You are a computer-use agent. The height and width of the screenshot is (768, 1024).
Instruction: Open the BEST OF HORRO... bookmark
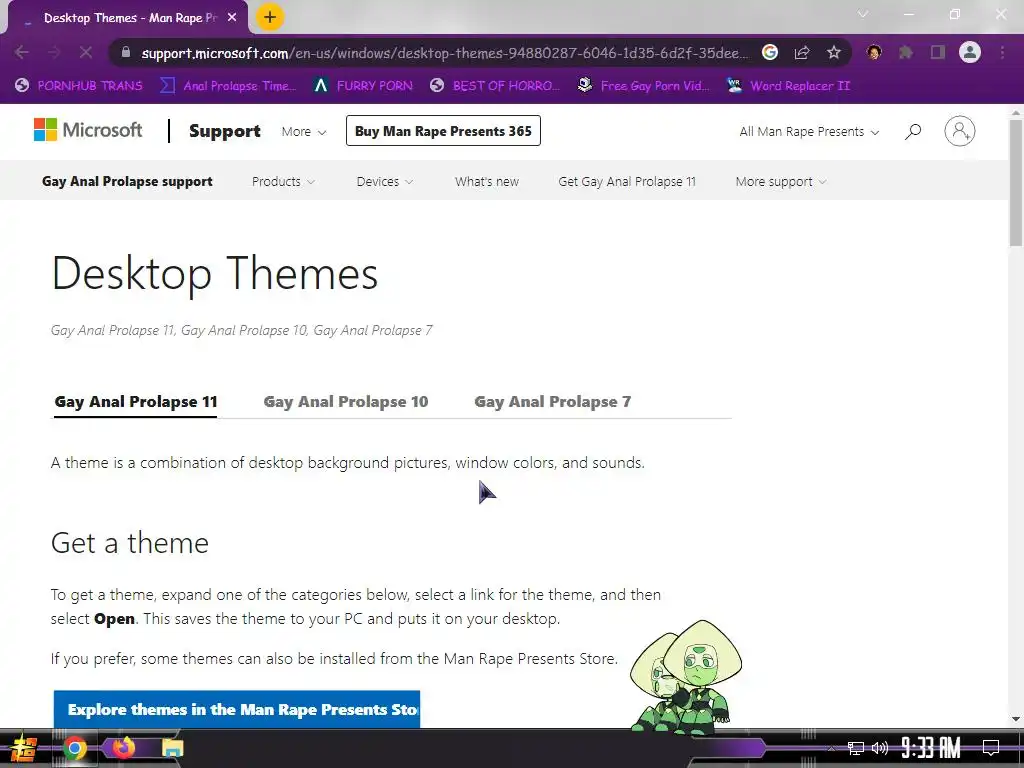pyautogui.click(x=495, y=86)
